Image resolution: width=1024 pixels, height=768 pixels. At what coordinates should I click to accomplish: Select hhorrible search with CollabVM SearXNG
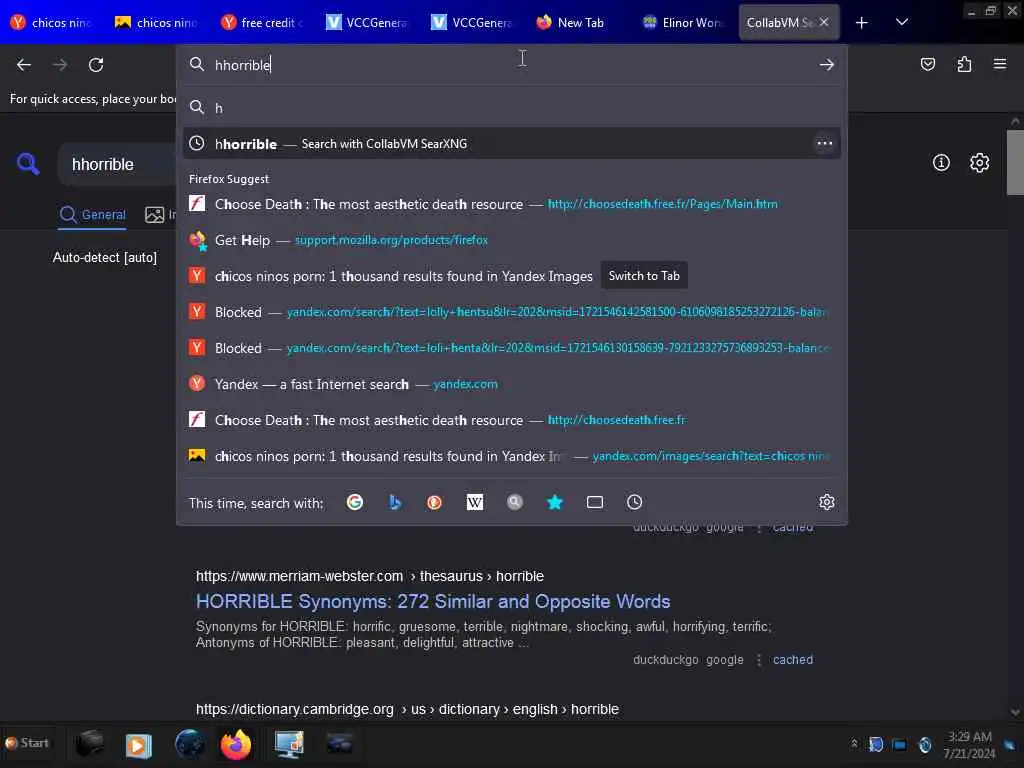point(511,144)
